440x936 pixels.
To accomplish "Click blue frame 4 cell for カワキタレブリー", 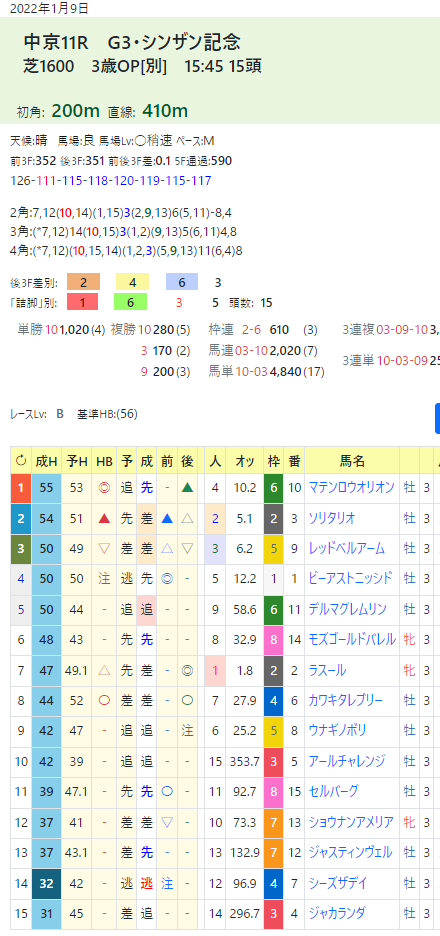I will 273,700.
